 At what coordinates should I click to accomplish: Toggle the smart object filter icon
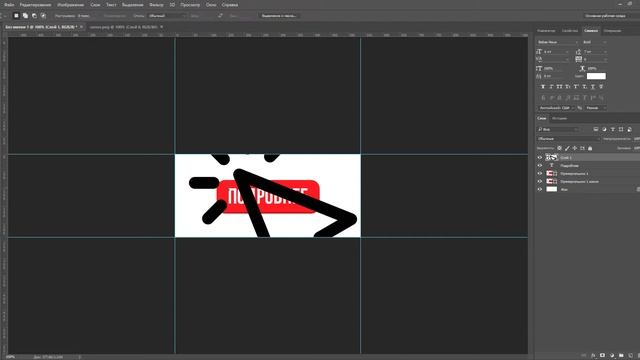click(629, 129)
